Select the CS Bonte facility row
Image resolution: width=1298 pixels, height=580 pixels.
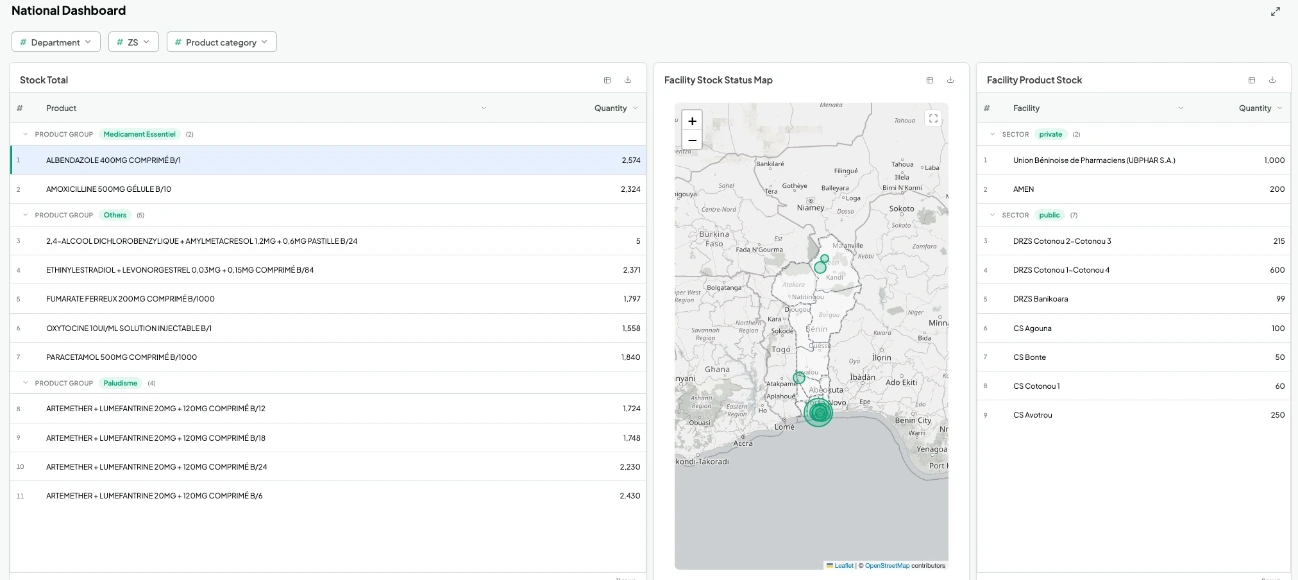[x=1133, y=357]
